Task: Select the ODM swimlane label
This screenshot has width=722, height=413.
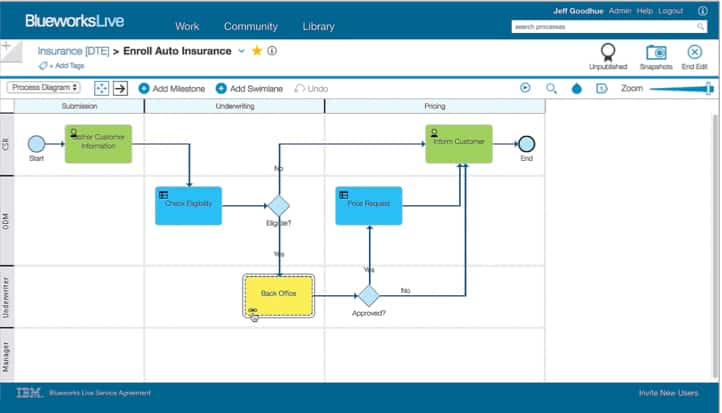Action: (x=6, y=221)
